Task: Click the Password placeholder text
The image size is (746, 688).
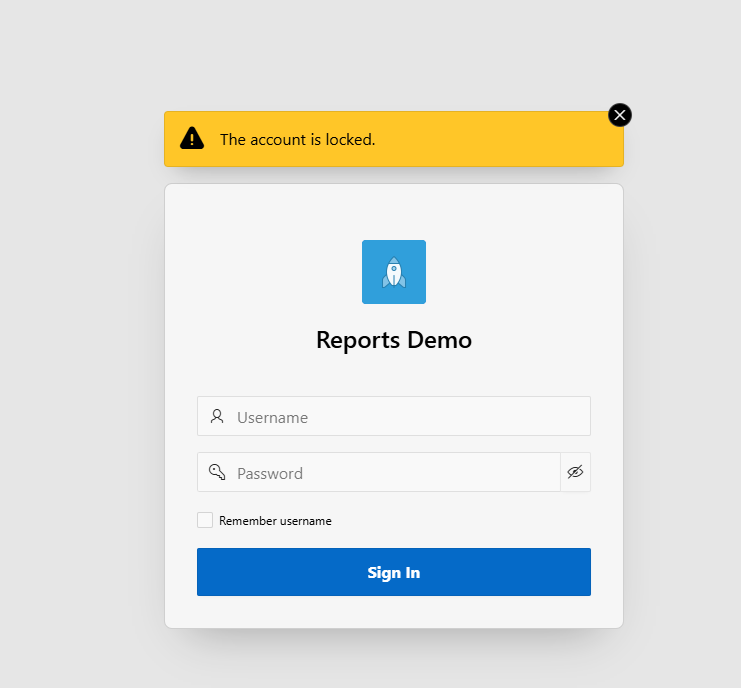Action: coord(270,473)
